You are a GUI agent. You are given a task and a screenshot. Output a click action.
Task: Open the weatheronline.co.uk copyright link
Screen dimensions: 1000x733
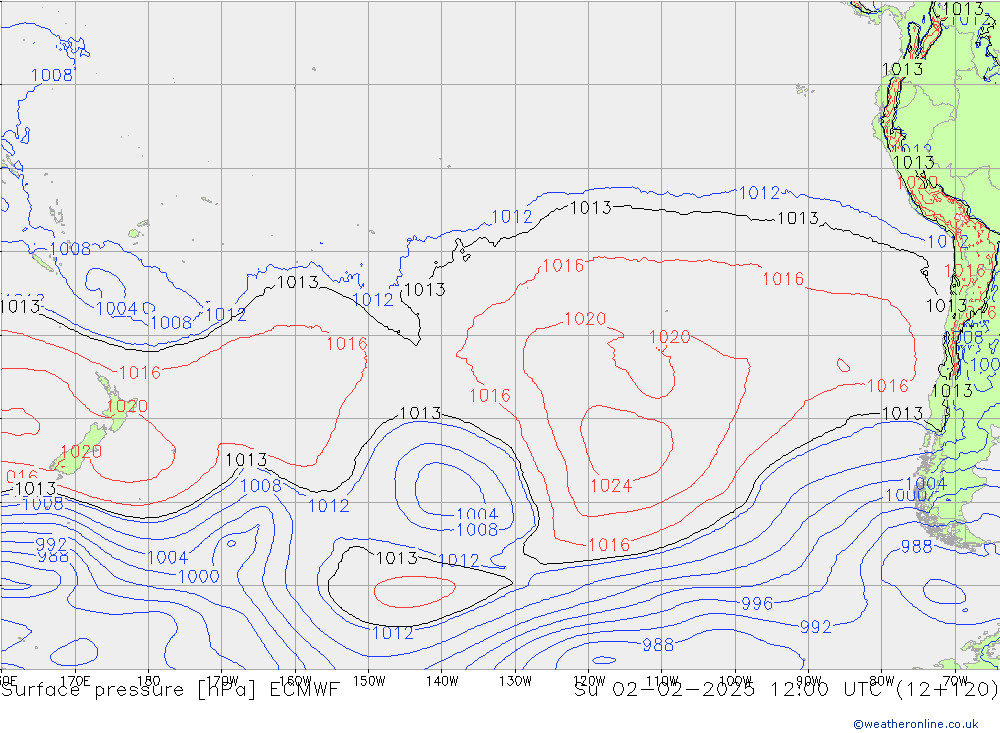(915, 724)
